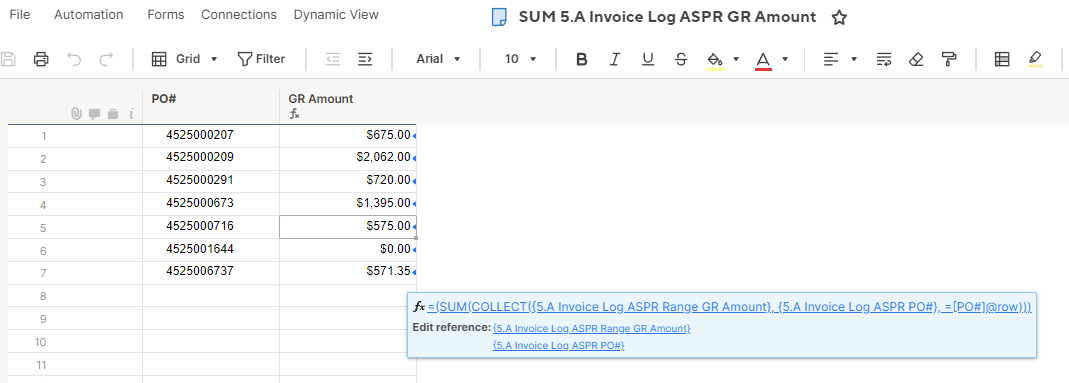Expand the text color arrow
Image resolution: width=1069 pixels, height=383 pixels.
pos(785,59)
